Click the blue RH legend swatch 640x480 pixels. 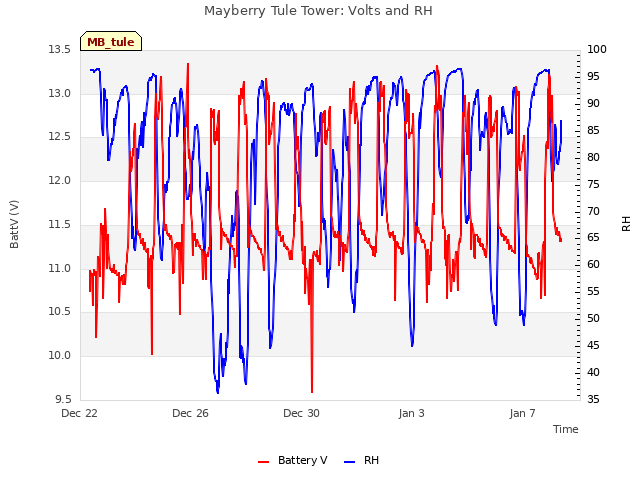coord(350,462)
